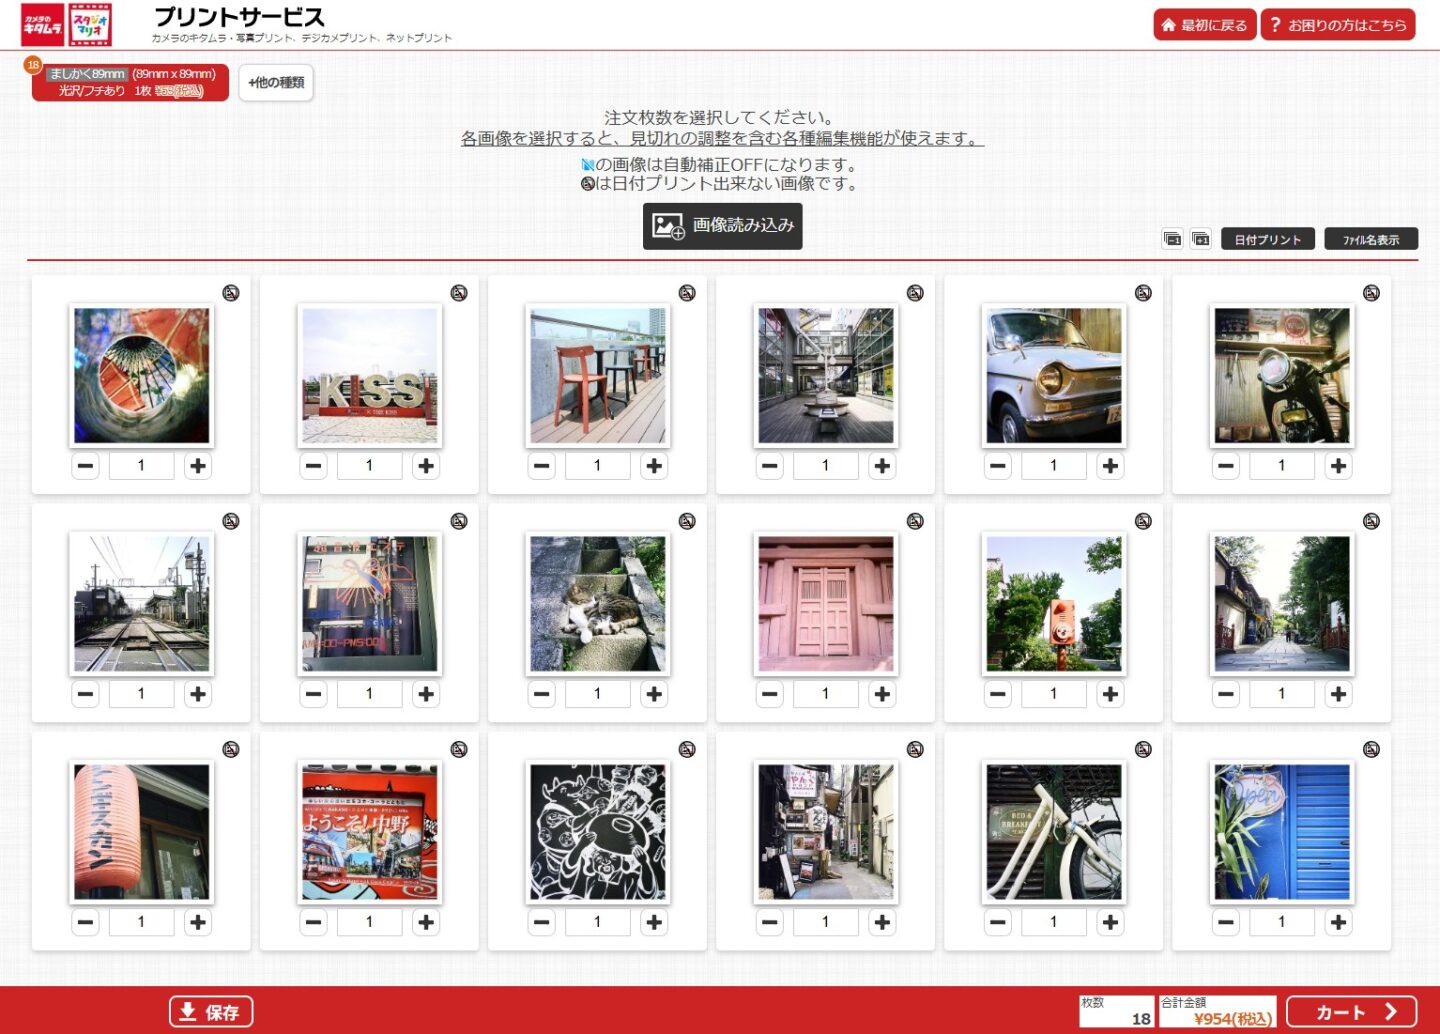Expand +他の種類 to add other print types

point(276,83)
